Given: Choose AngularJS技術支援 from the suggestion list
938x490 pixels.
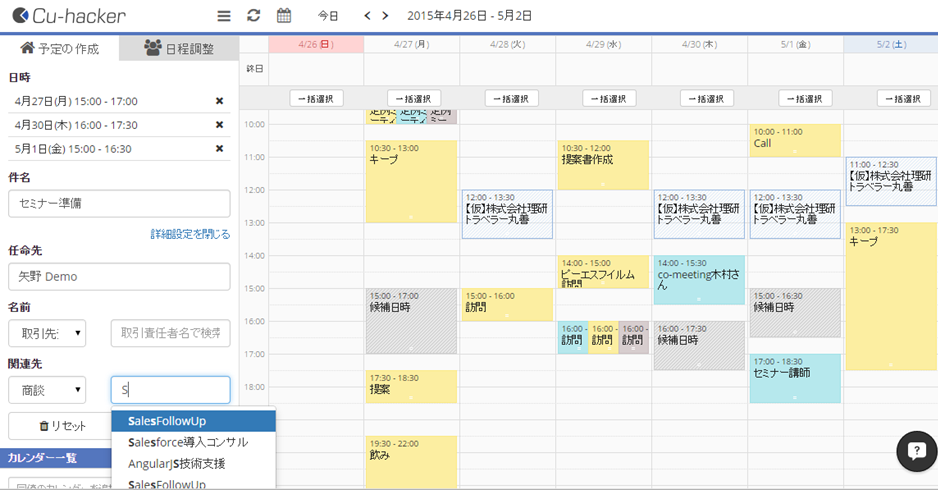Looking at the screenshot, I should (x=177, y=464).
